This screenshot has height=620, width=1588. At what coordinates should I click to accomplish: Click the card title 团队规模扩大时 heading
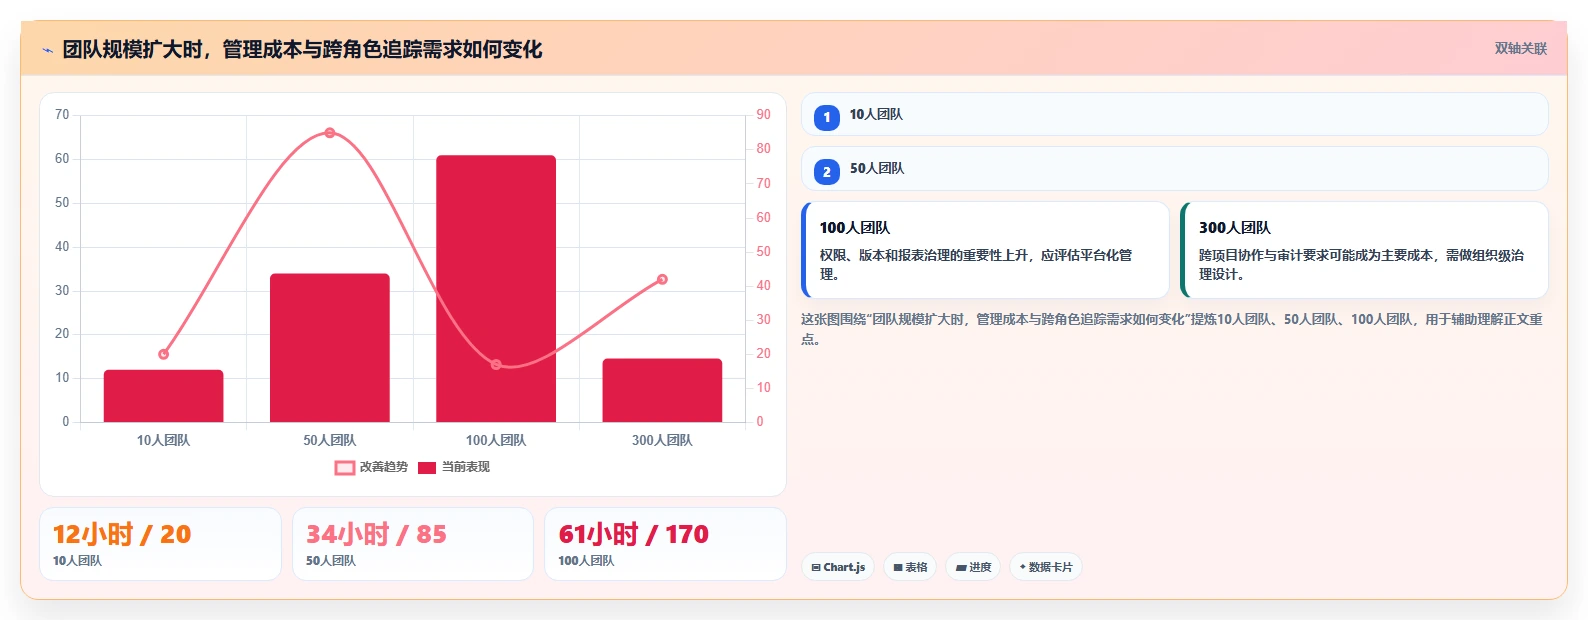302,49
